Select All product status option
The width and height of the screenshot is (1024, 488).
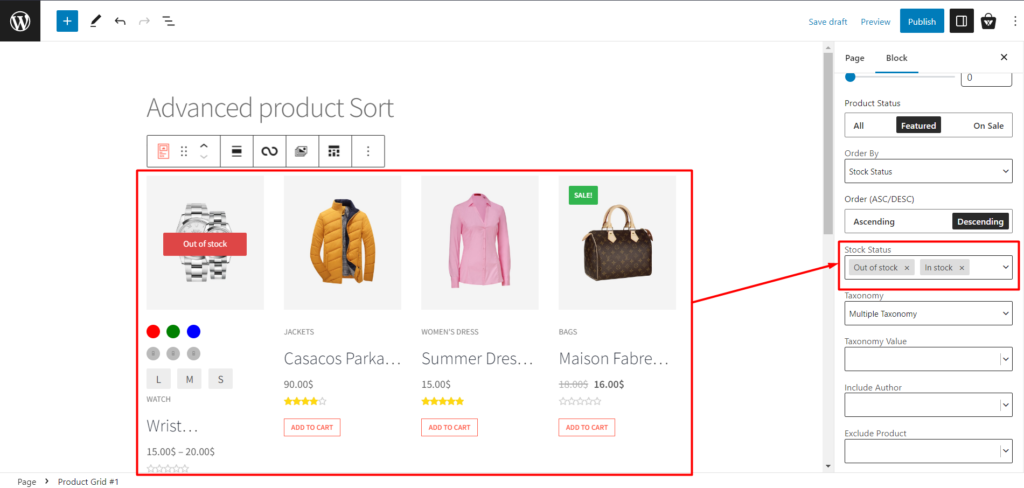click(x=858, y=125)
